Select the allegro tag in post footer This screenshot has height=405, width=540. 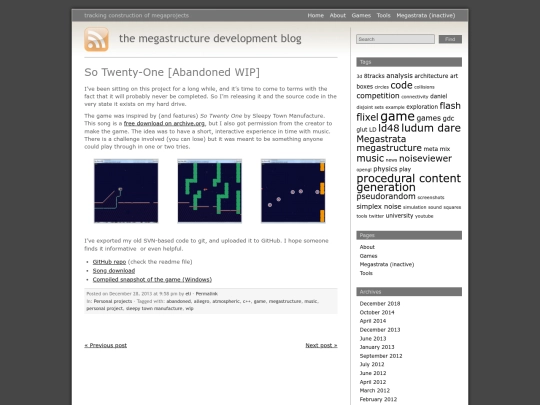point(201,301)
